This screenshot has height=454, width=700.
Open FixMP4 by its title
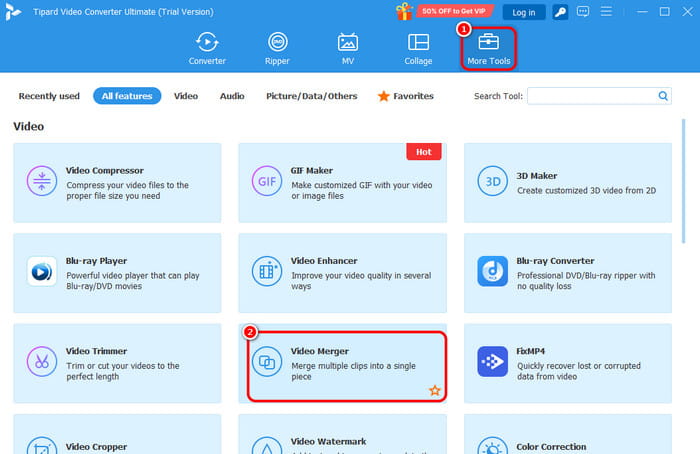[x=531, y=351]
